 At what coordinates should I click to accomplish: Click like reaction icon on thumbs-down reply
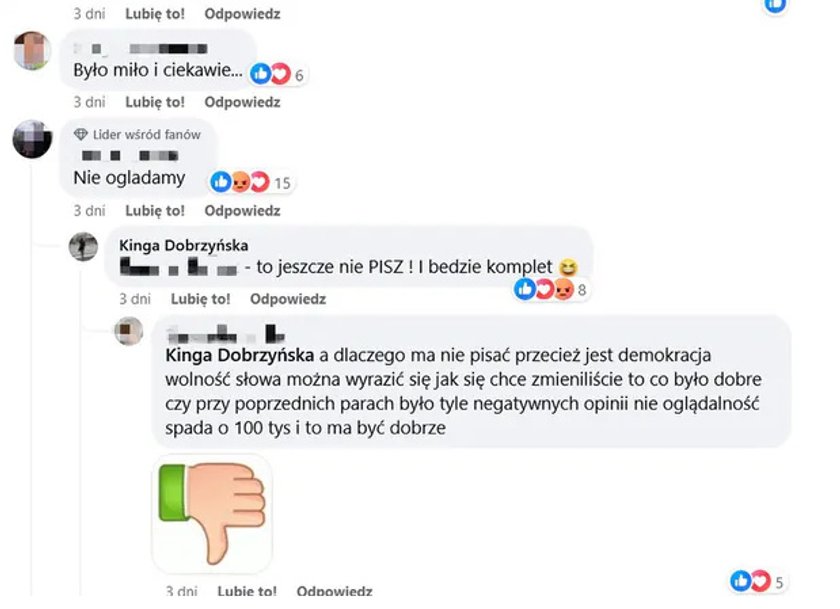pos(741,581)
